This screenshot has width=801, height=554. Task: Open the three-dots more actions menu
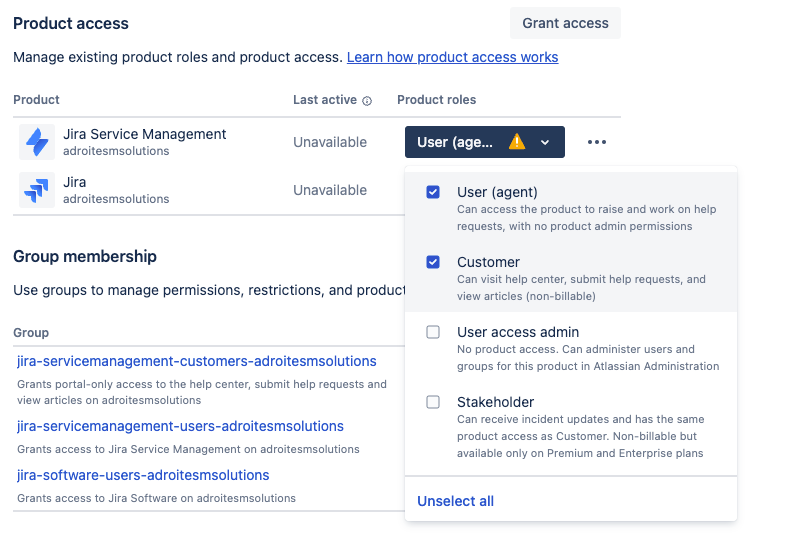pyautogui.click(x=597, y=142)
